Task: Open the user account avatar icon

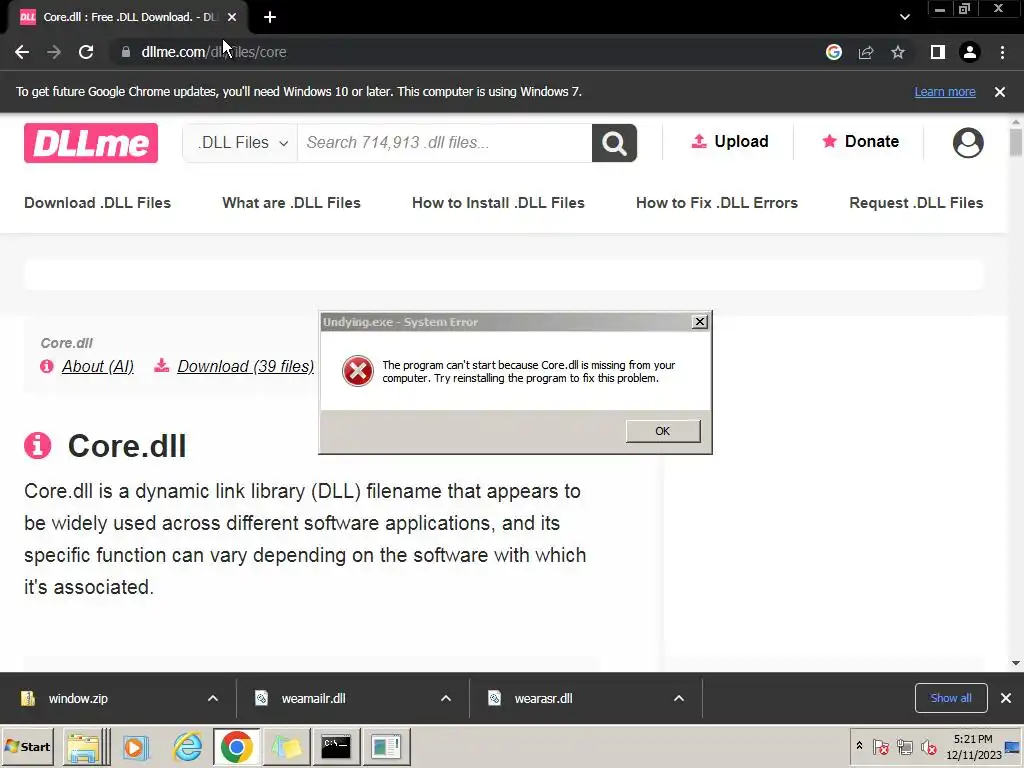Action: click(x=968, y=142)
